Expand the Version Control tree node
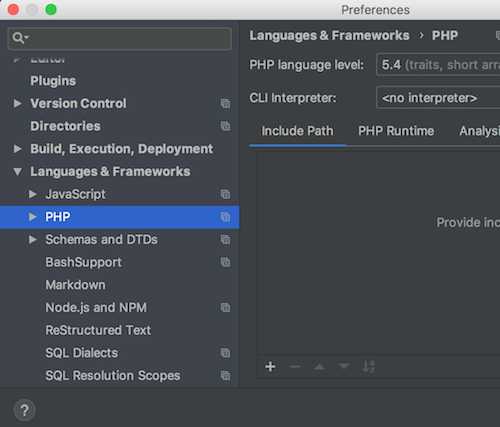The width and height of the screenshot is (500, 427). pos(17,103)
